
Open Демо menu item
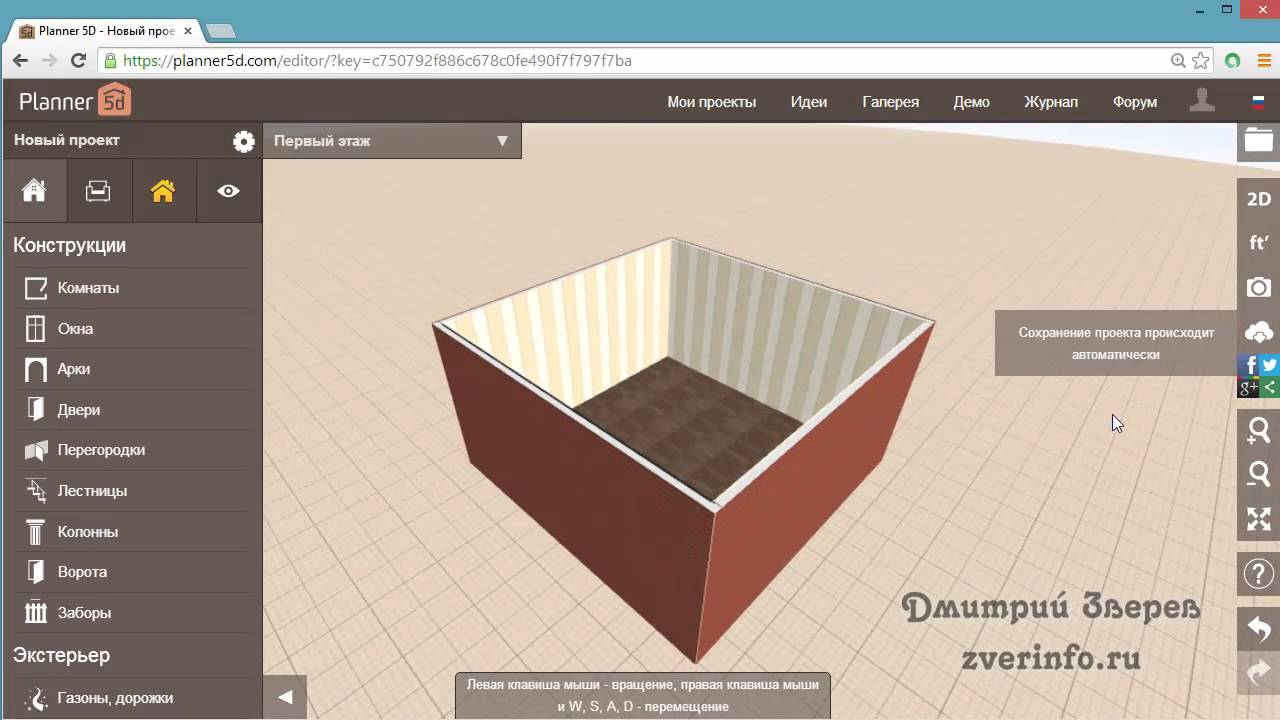(972, 102)
